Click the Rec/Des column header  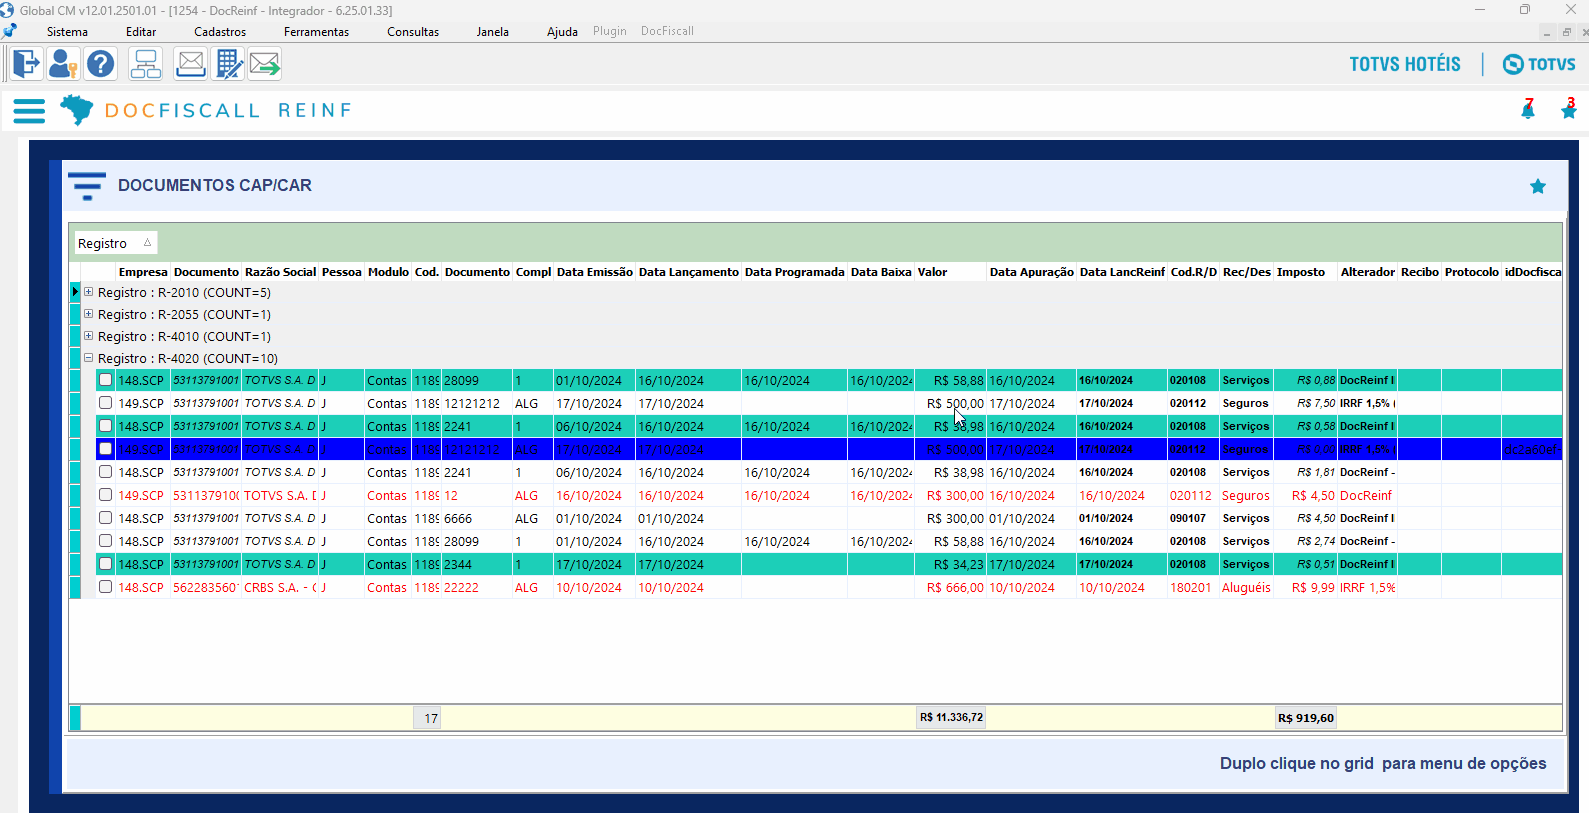(x=1247, y=272)
